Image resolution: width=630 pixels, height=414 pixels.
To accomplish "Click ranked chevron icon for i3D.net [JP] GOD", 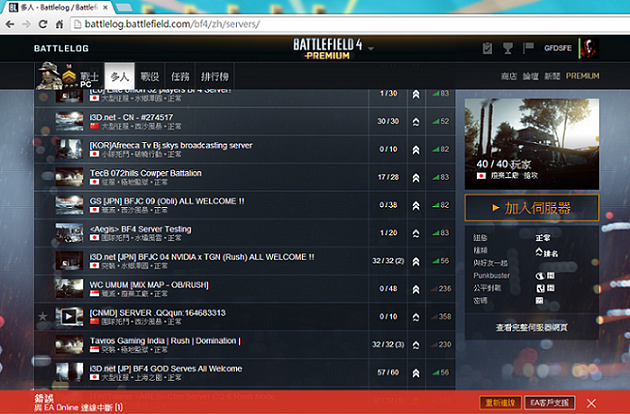I will [x=416, y=373].
